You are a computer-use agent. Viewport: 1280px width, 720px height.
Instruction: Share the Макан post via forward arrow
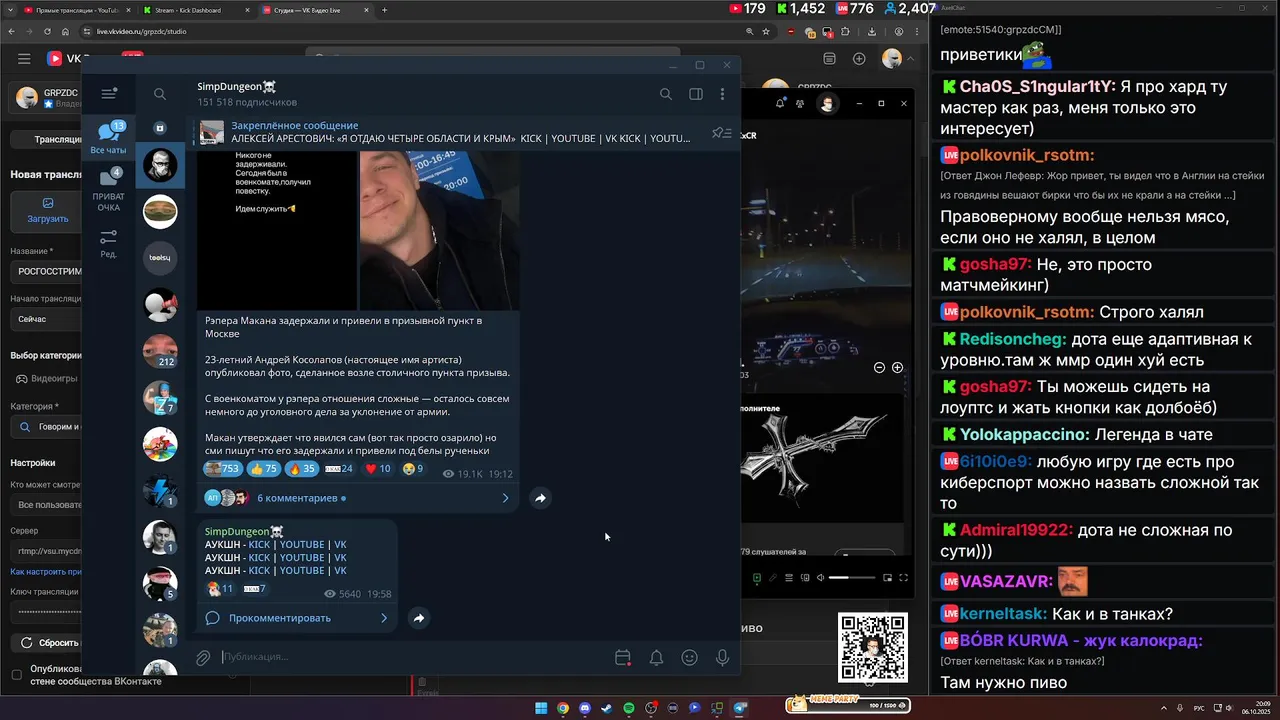[540, 498]
